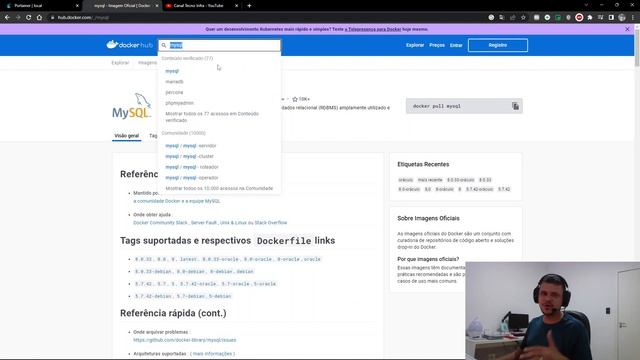Select the mysql / mysql-roteador suggestion
Image resolution: width=640 pixels, height=360 pixels.
coord(192,167)
